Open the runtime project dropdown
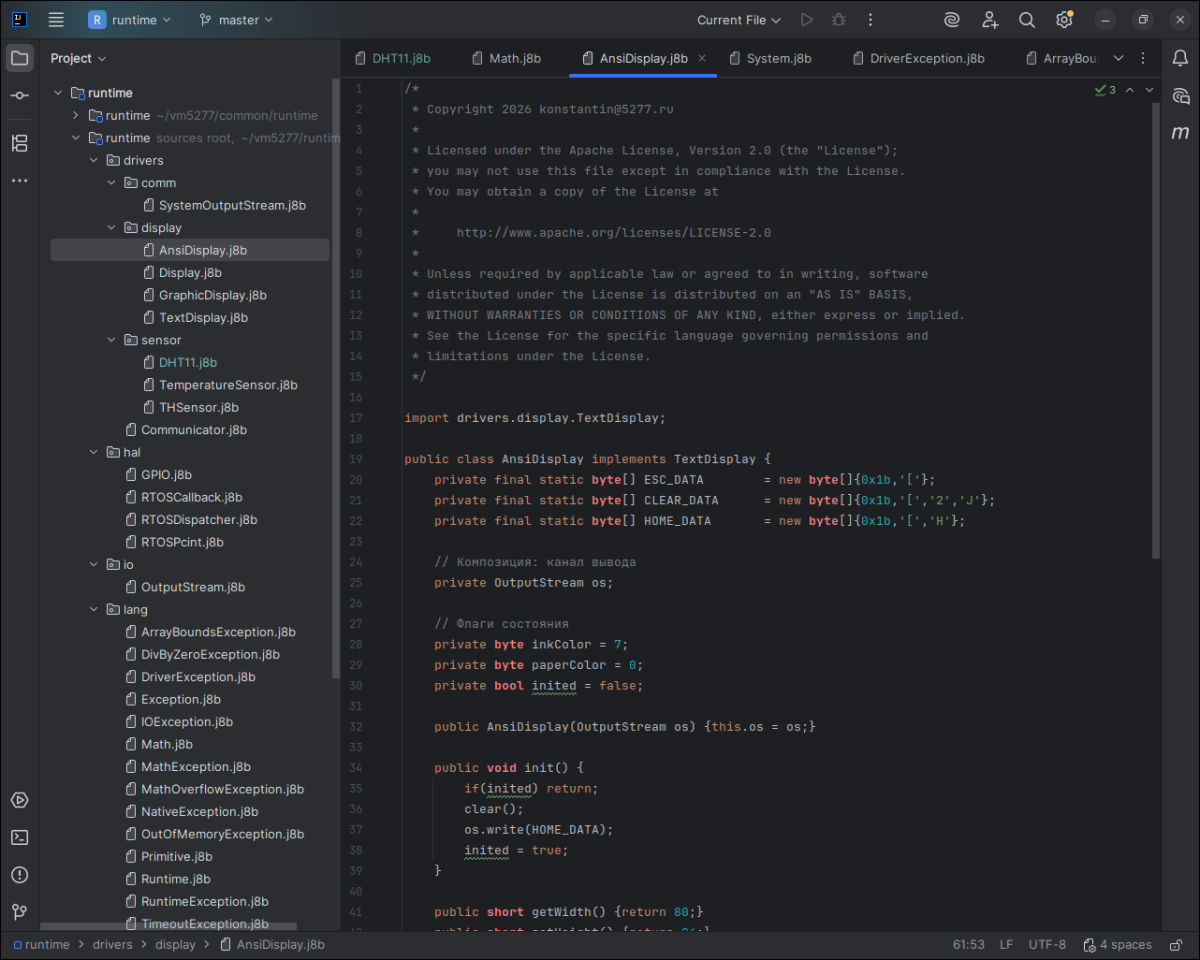 tap(130, 20)
